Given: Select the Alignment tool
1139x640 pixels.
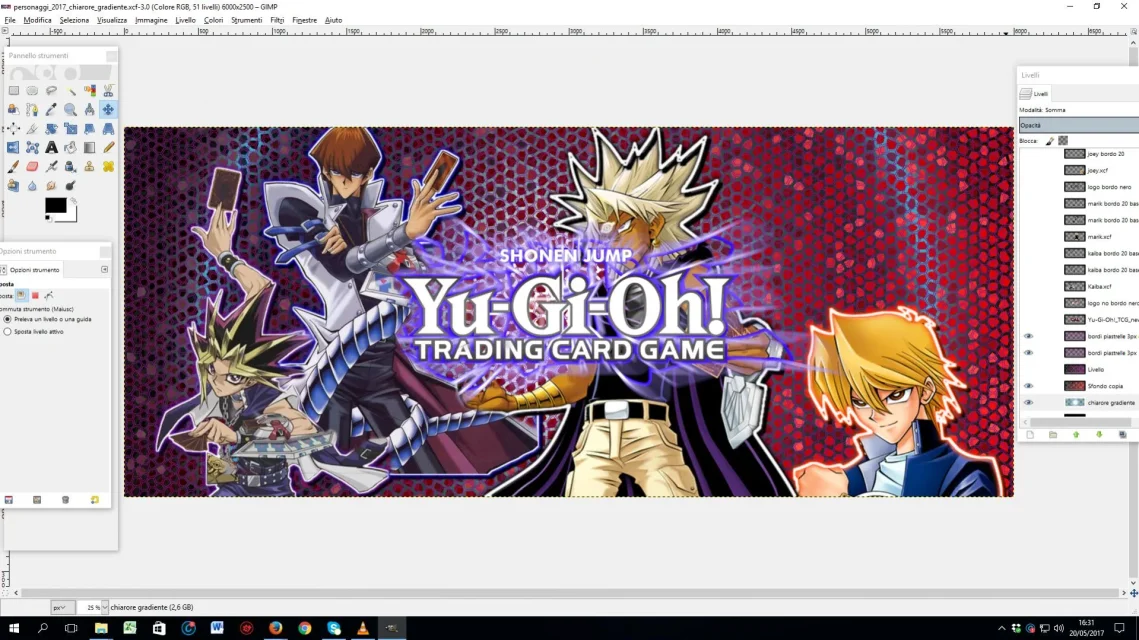Looking at the screenshot, I should (14, 129).
